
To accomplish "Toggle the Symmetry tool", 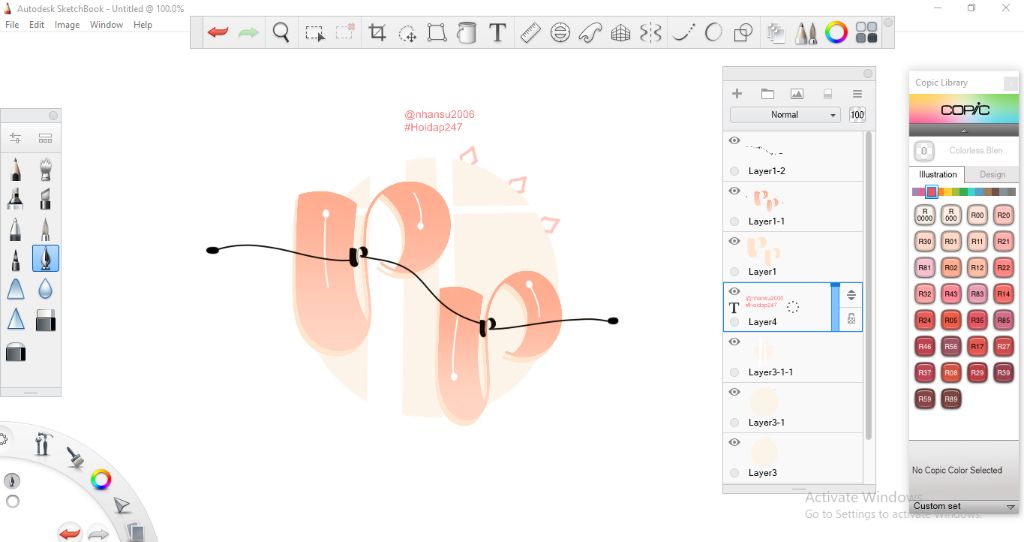I will 651,32.
